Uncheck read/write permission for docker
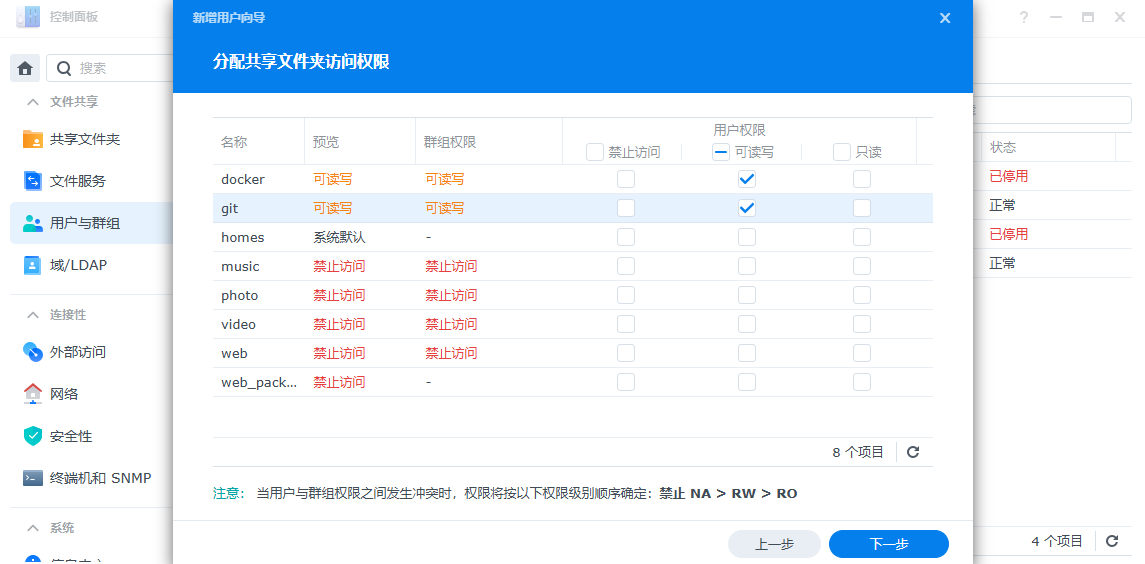The width and height of the screenshot is (1145, 564). pyautogui.click(x=746, y=179)
